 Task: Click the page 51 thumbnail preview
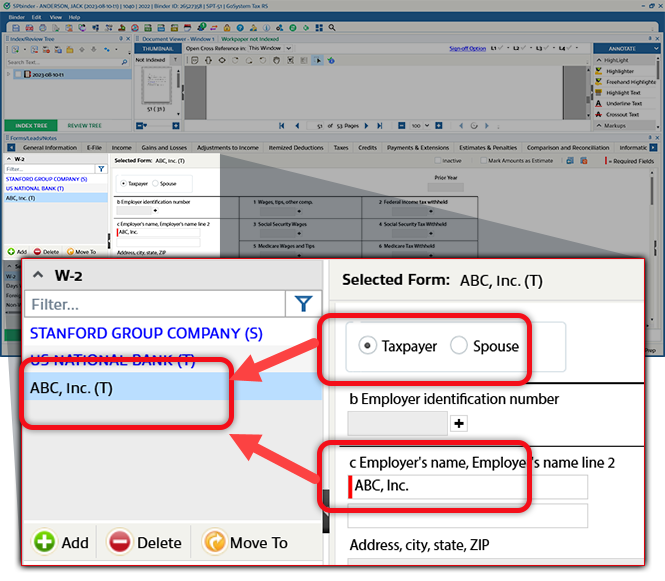point(156,85)
